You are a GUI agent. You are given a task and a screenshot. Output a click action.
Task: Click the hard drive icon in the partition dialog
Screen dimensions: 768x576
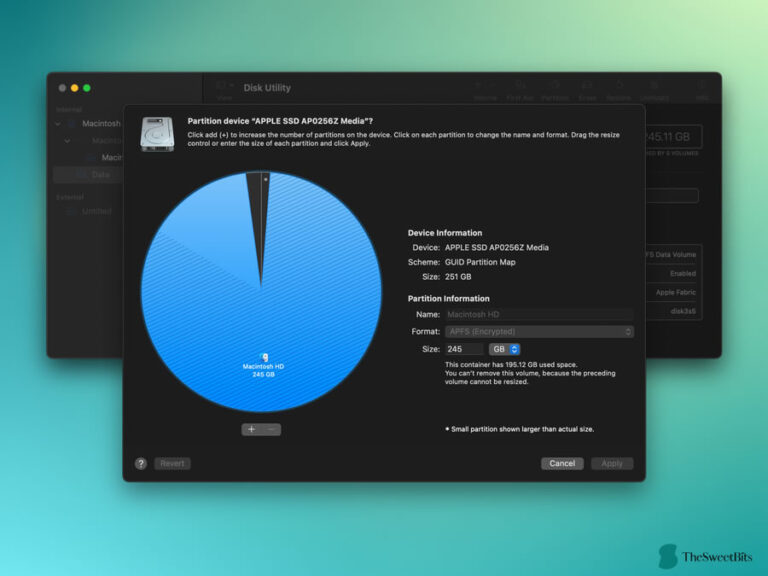157,134
